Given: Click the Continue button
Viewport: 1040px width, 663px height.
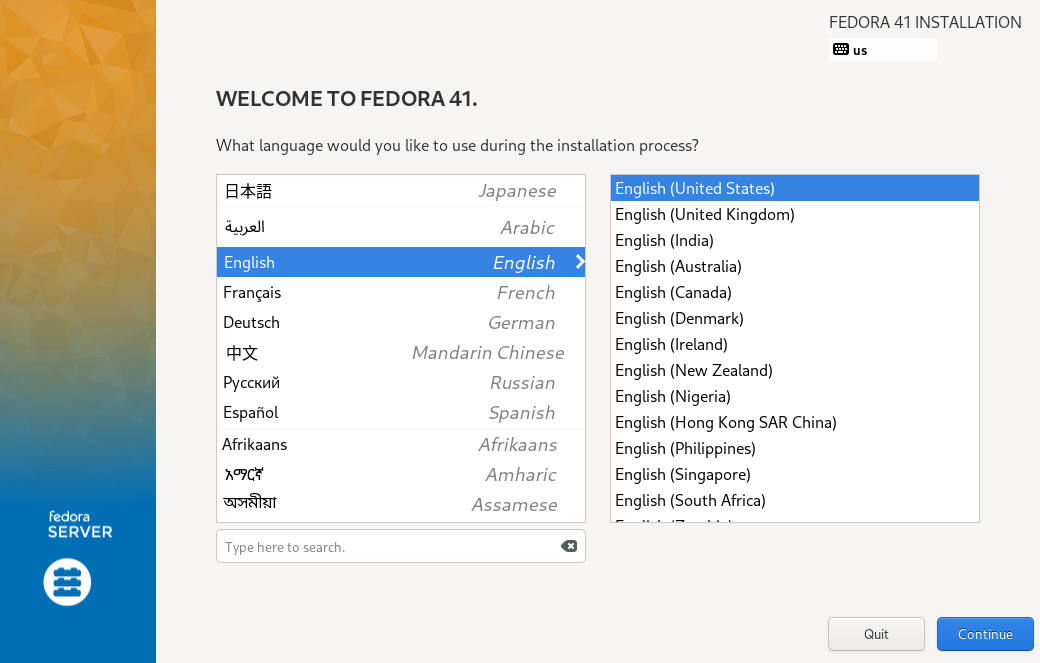Looking at the screenshot, I should tap(985, 634).
